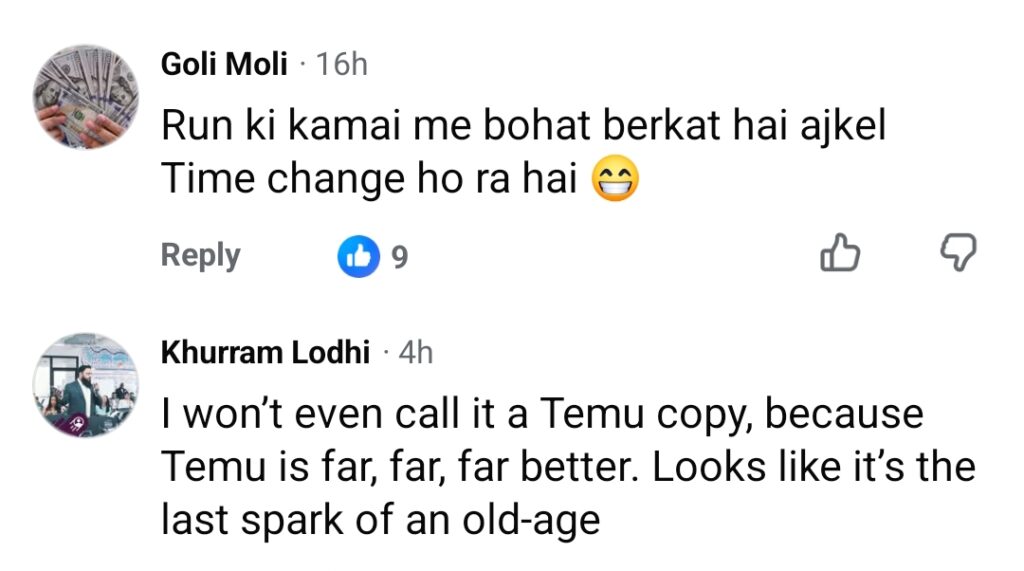Open Khurram Lodhi's profile picture
The width and height of the screenshot is (1024, 571).
point(86,385)
